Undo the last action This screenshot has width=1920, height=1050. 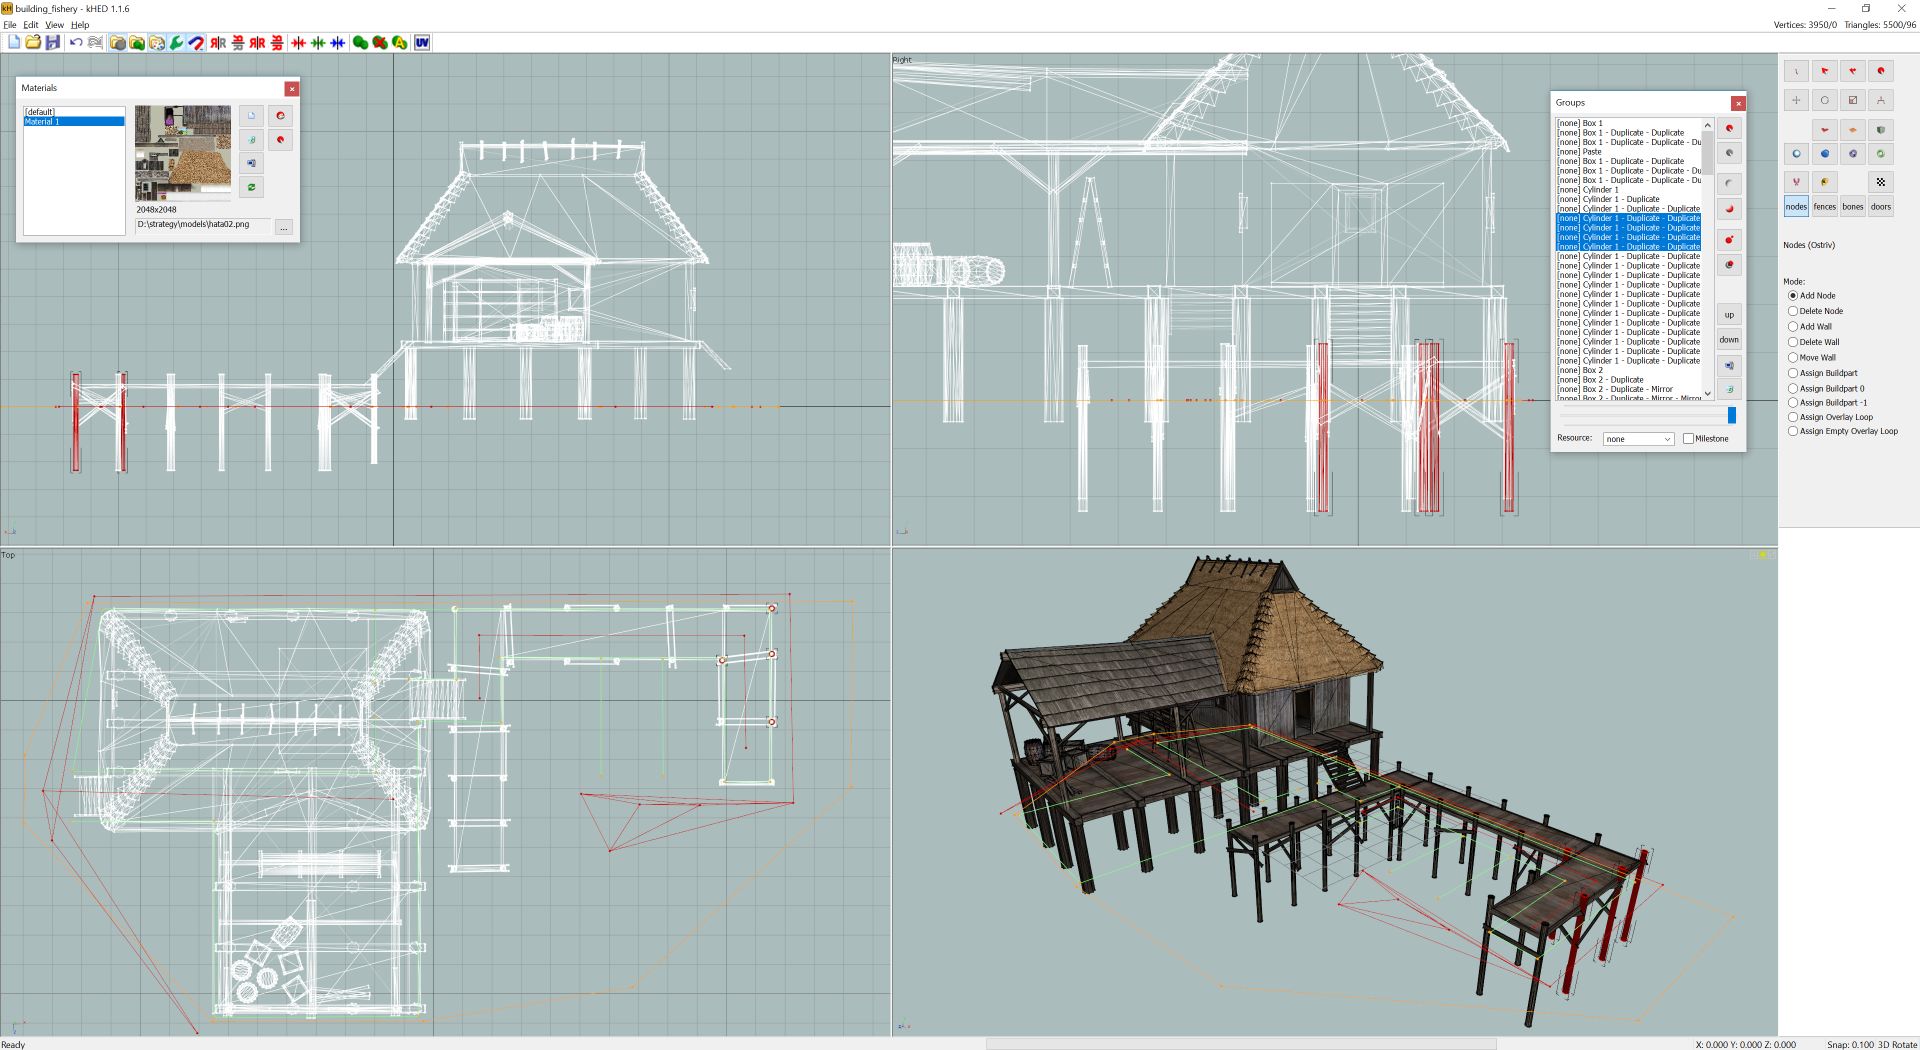coord(77,42)
